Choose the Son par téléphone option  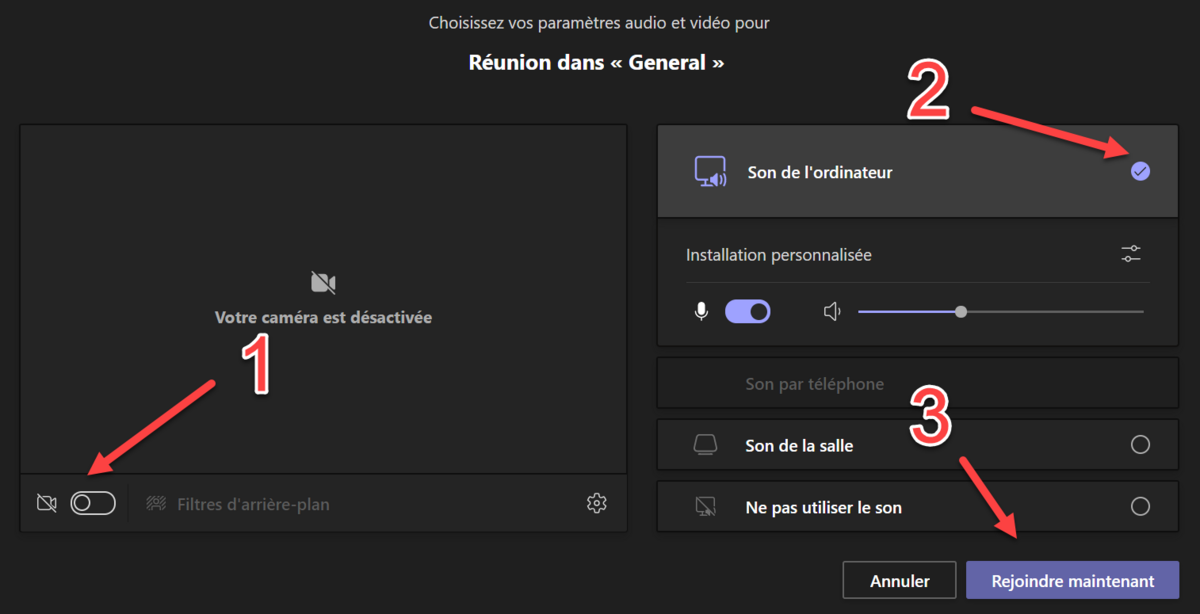click(917, 384)
